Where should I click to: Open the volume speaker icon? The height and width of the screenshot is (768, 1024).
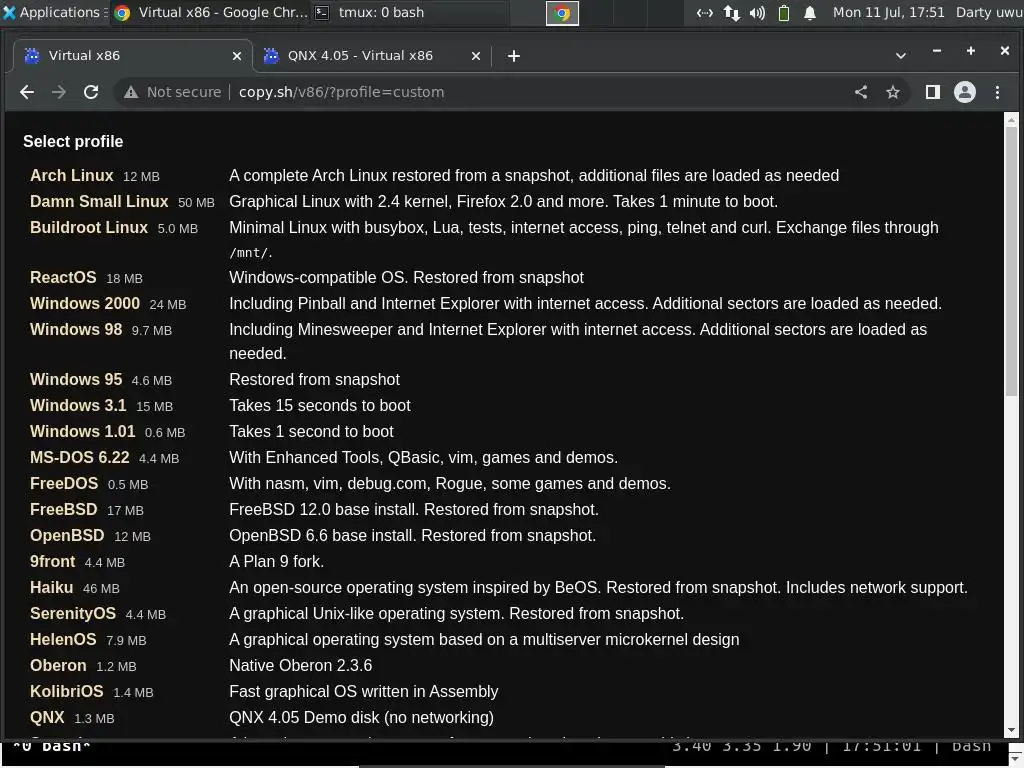pos(758,12)
